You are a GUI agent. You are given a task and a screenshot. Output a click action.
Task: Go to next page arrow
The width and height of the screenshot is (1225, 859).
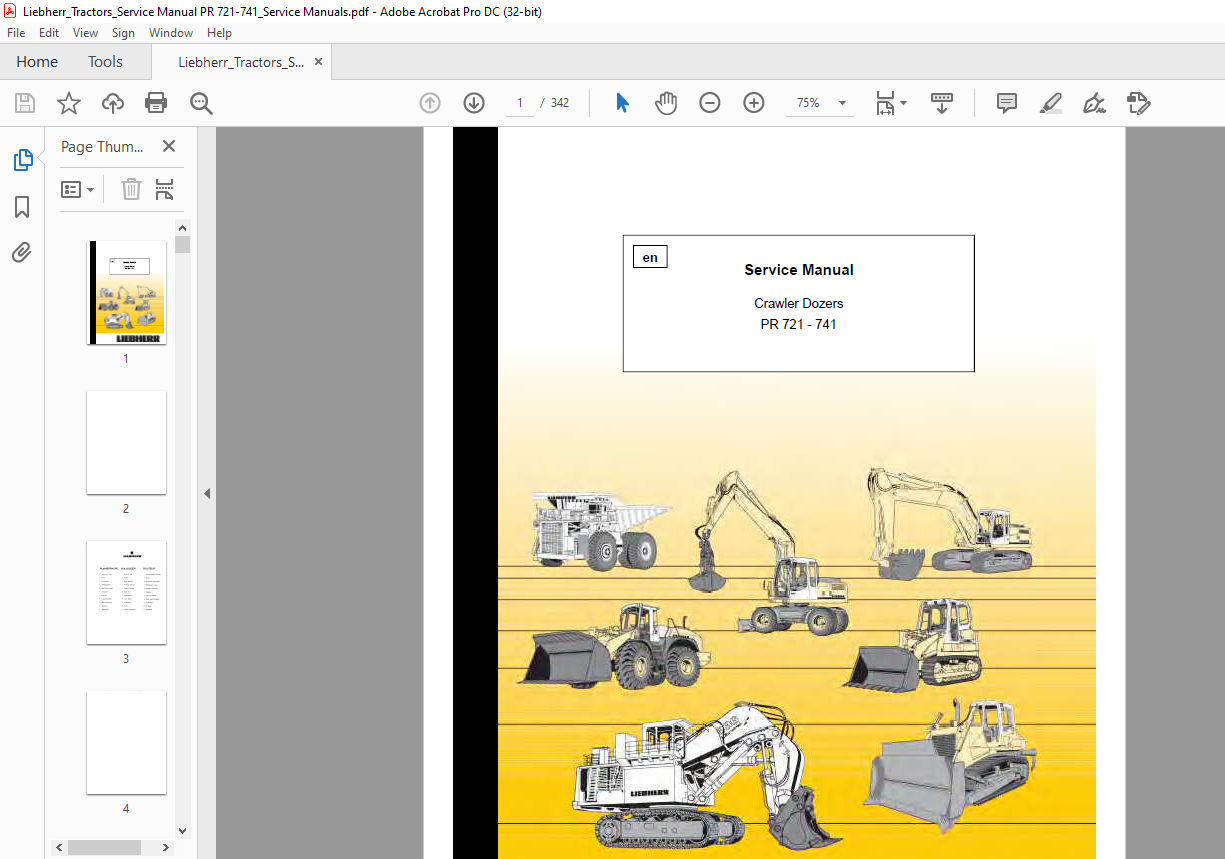(x=474, y=103)
